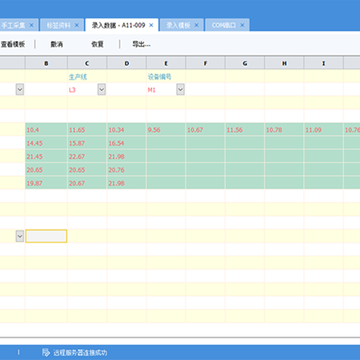Select the cell with value 20.76

pos(126,170)
